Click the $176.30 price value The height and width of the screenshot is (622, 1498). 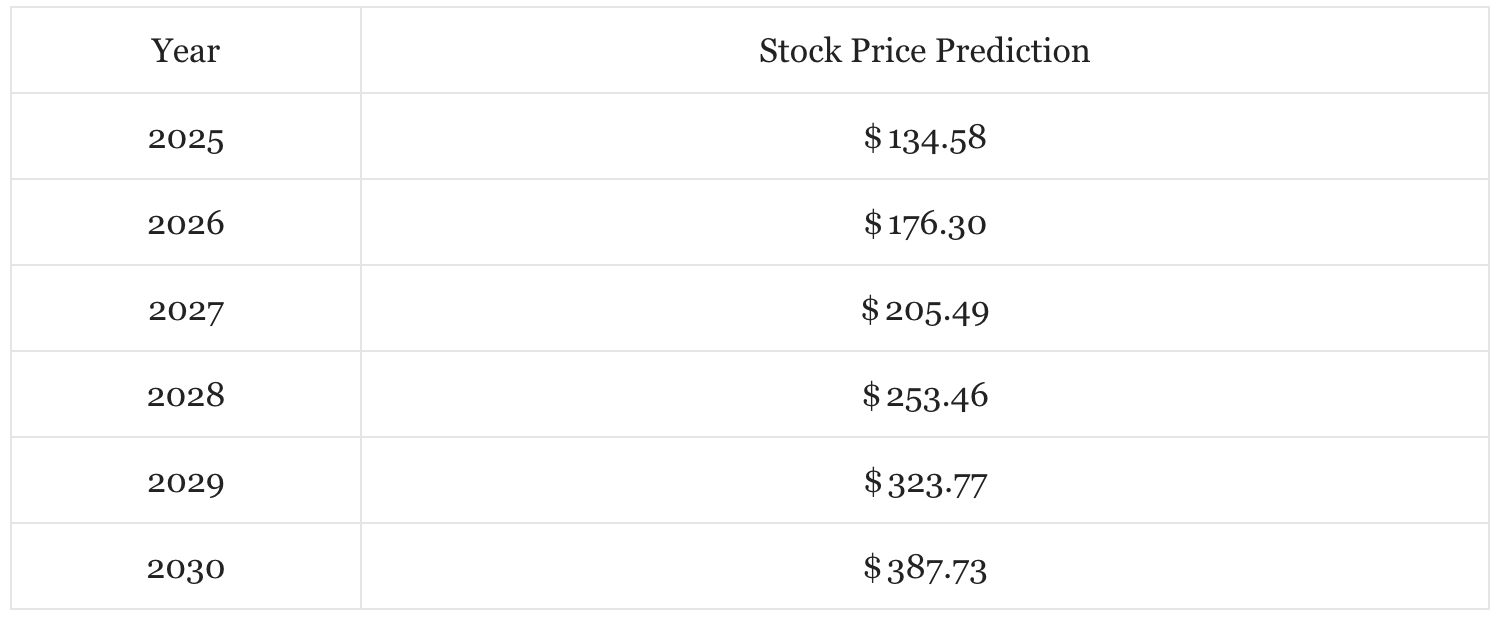[x=925, y=224]
